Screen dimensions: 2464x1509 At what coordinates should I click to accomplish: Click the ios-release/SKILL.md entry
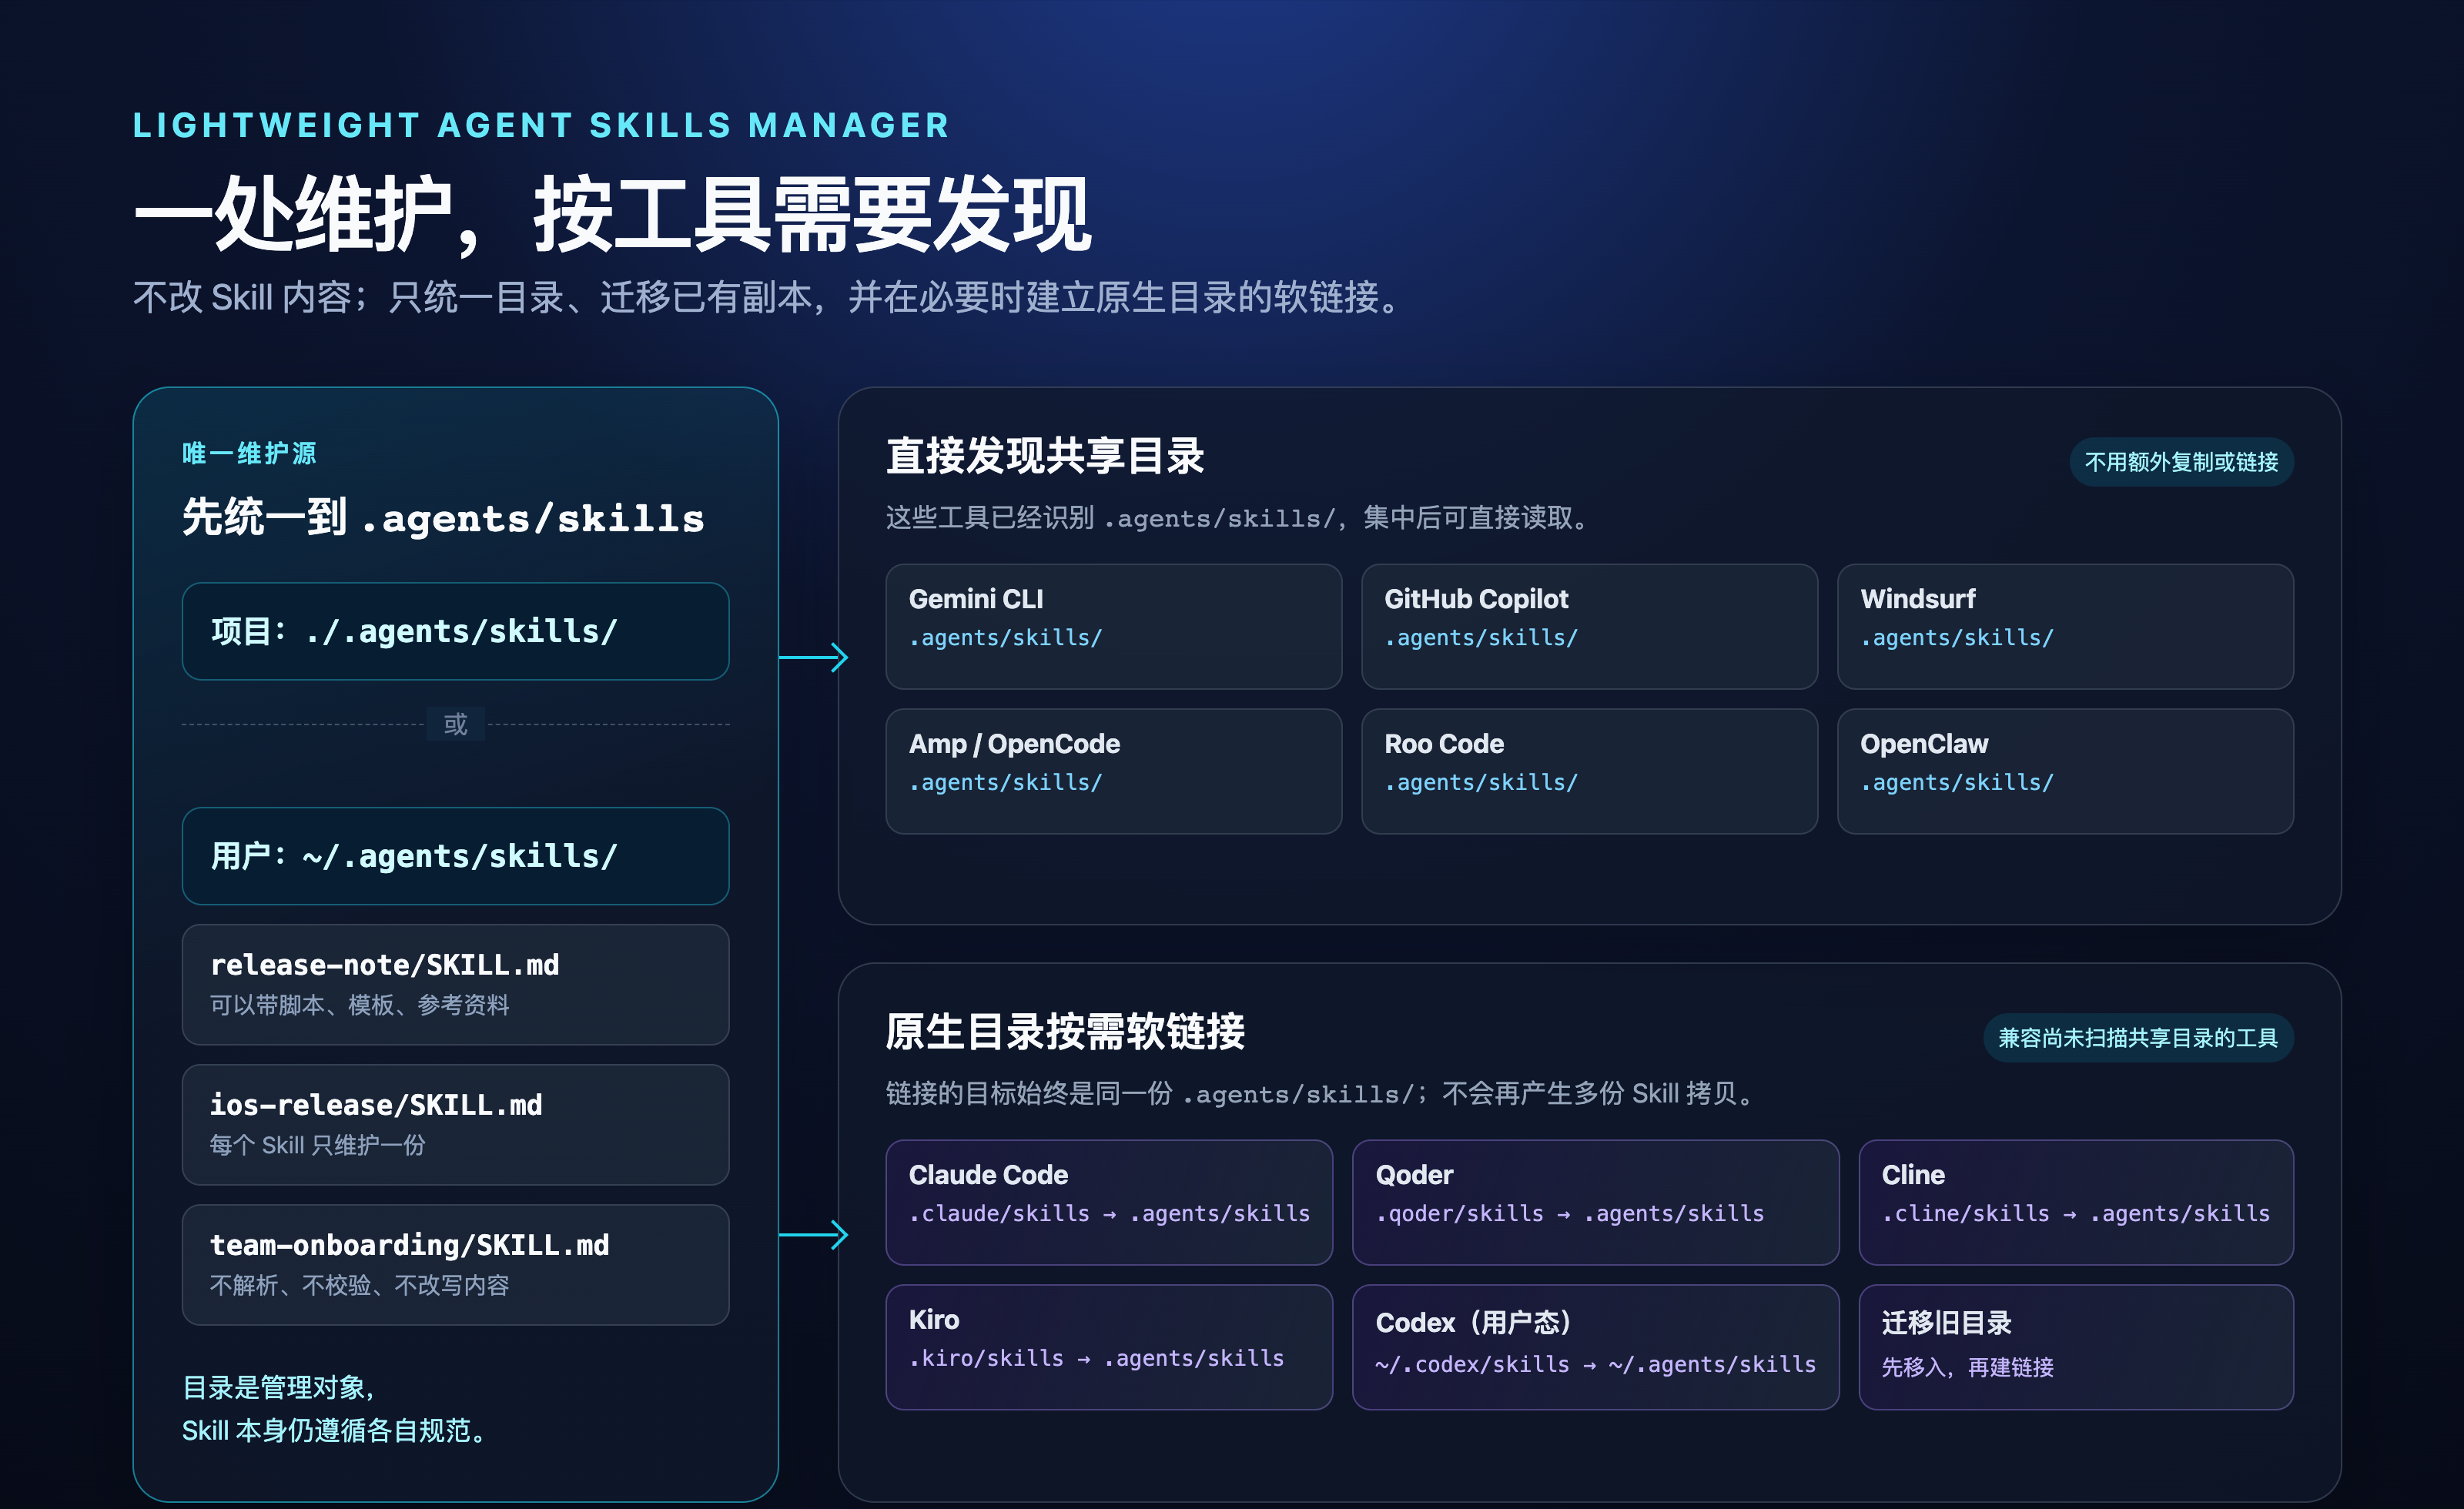coord(455,1125)
